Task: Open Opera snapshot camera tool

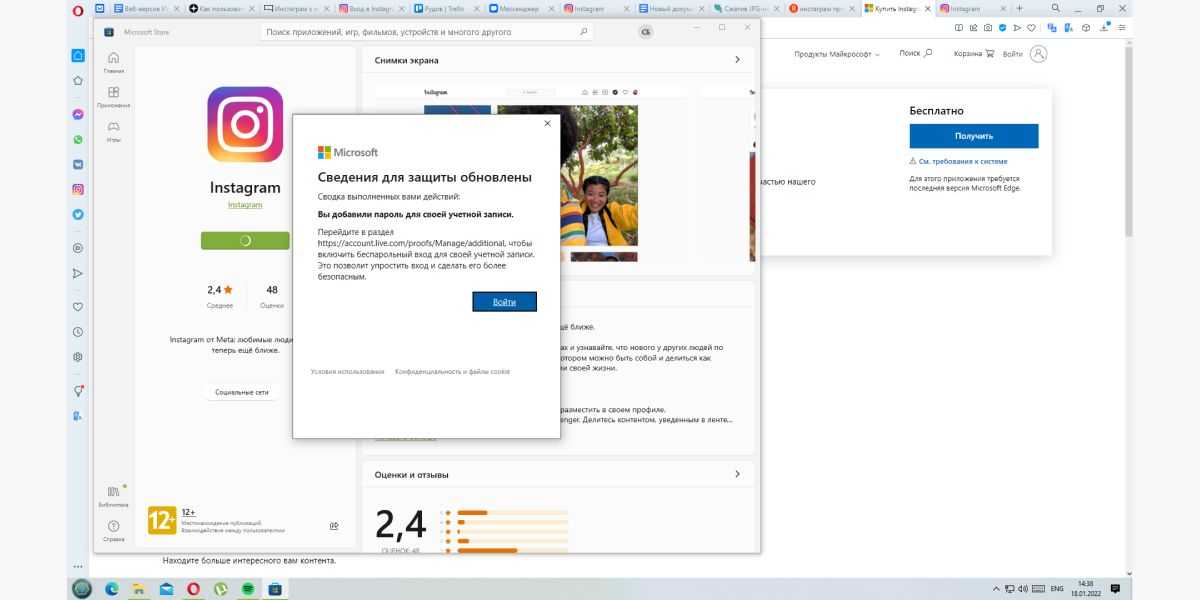Action: [988, 28]
